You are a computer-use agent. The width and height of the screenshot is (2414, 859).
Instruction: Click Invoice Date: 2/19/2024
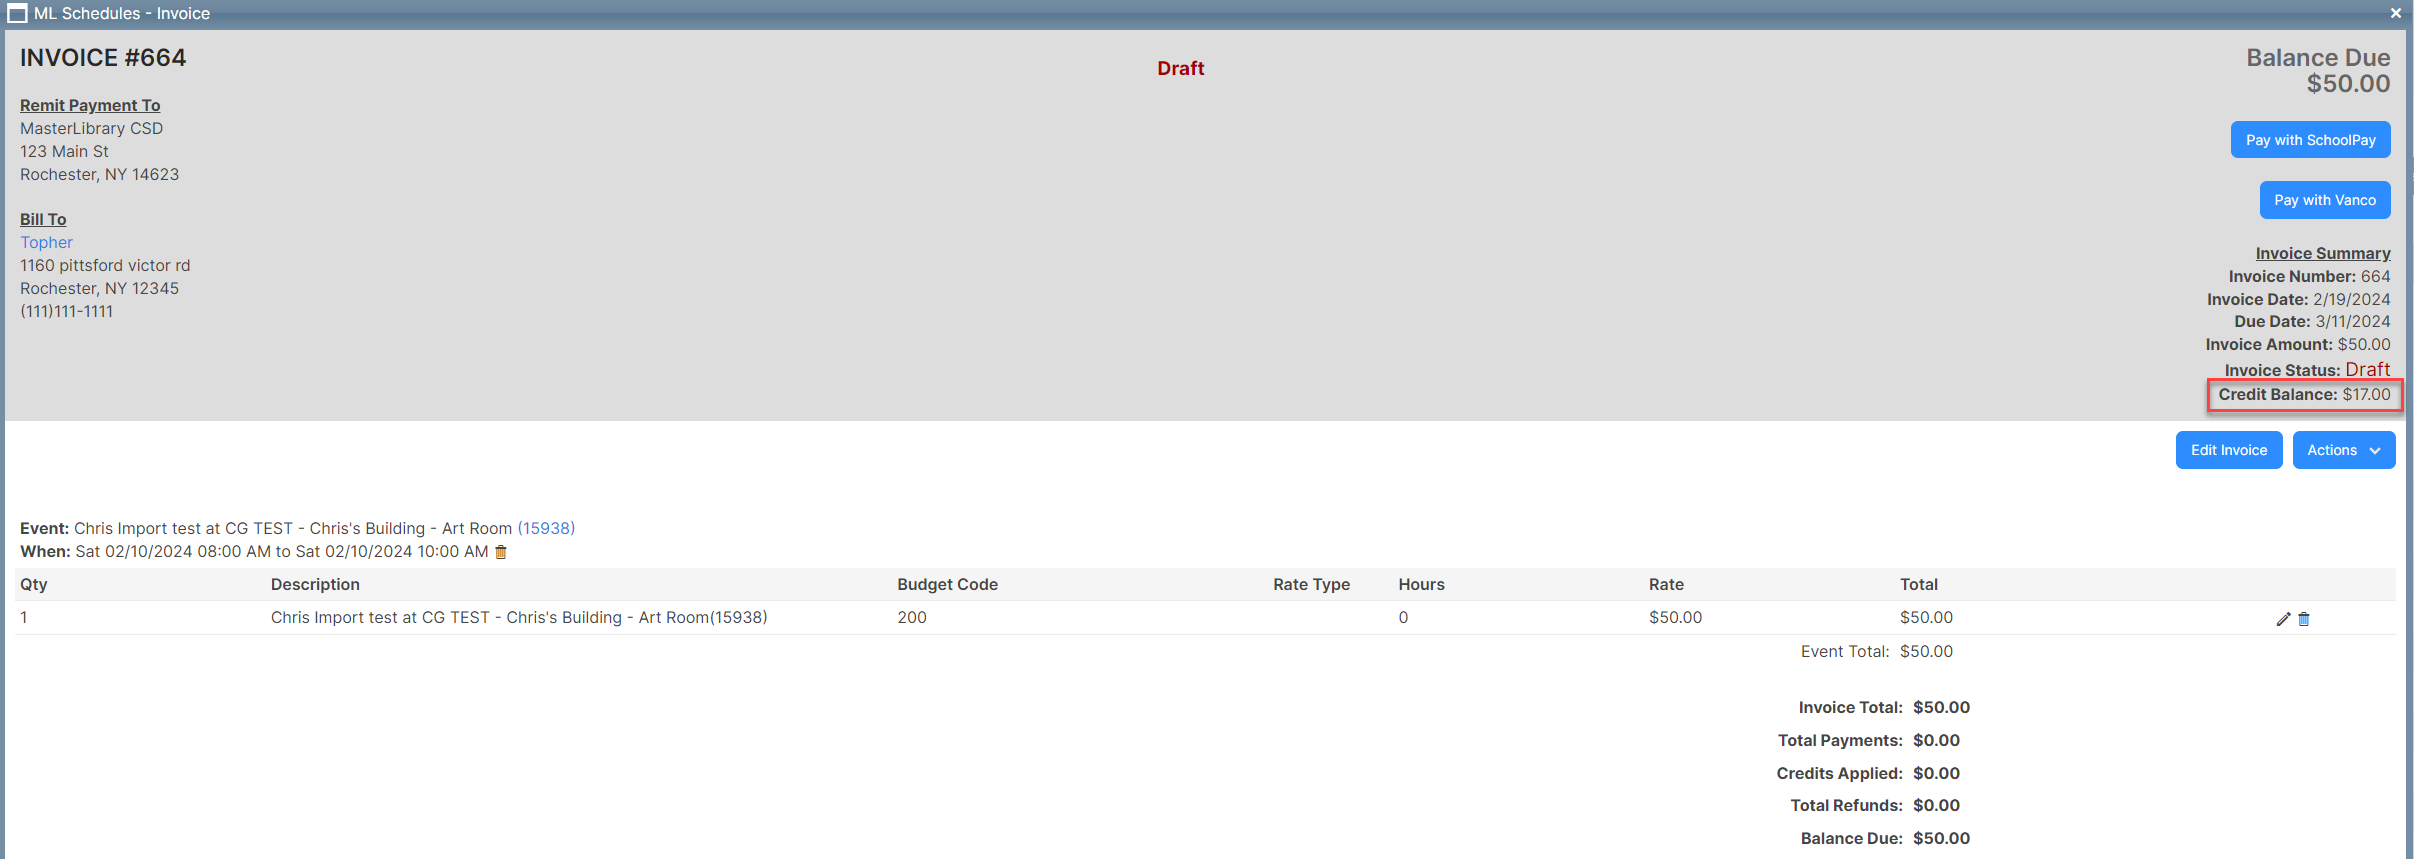coord(2298,300)
